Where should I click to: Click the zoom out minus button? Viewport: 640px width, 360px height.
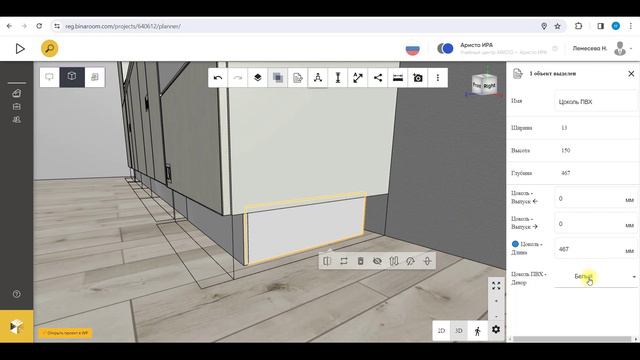(496, 316)
